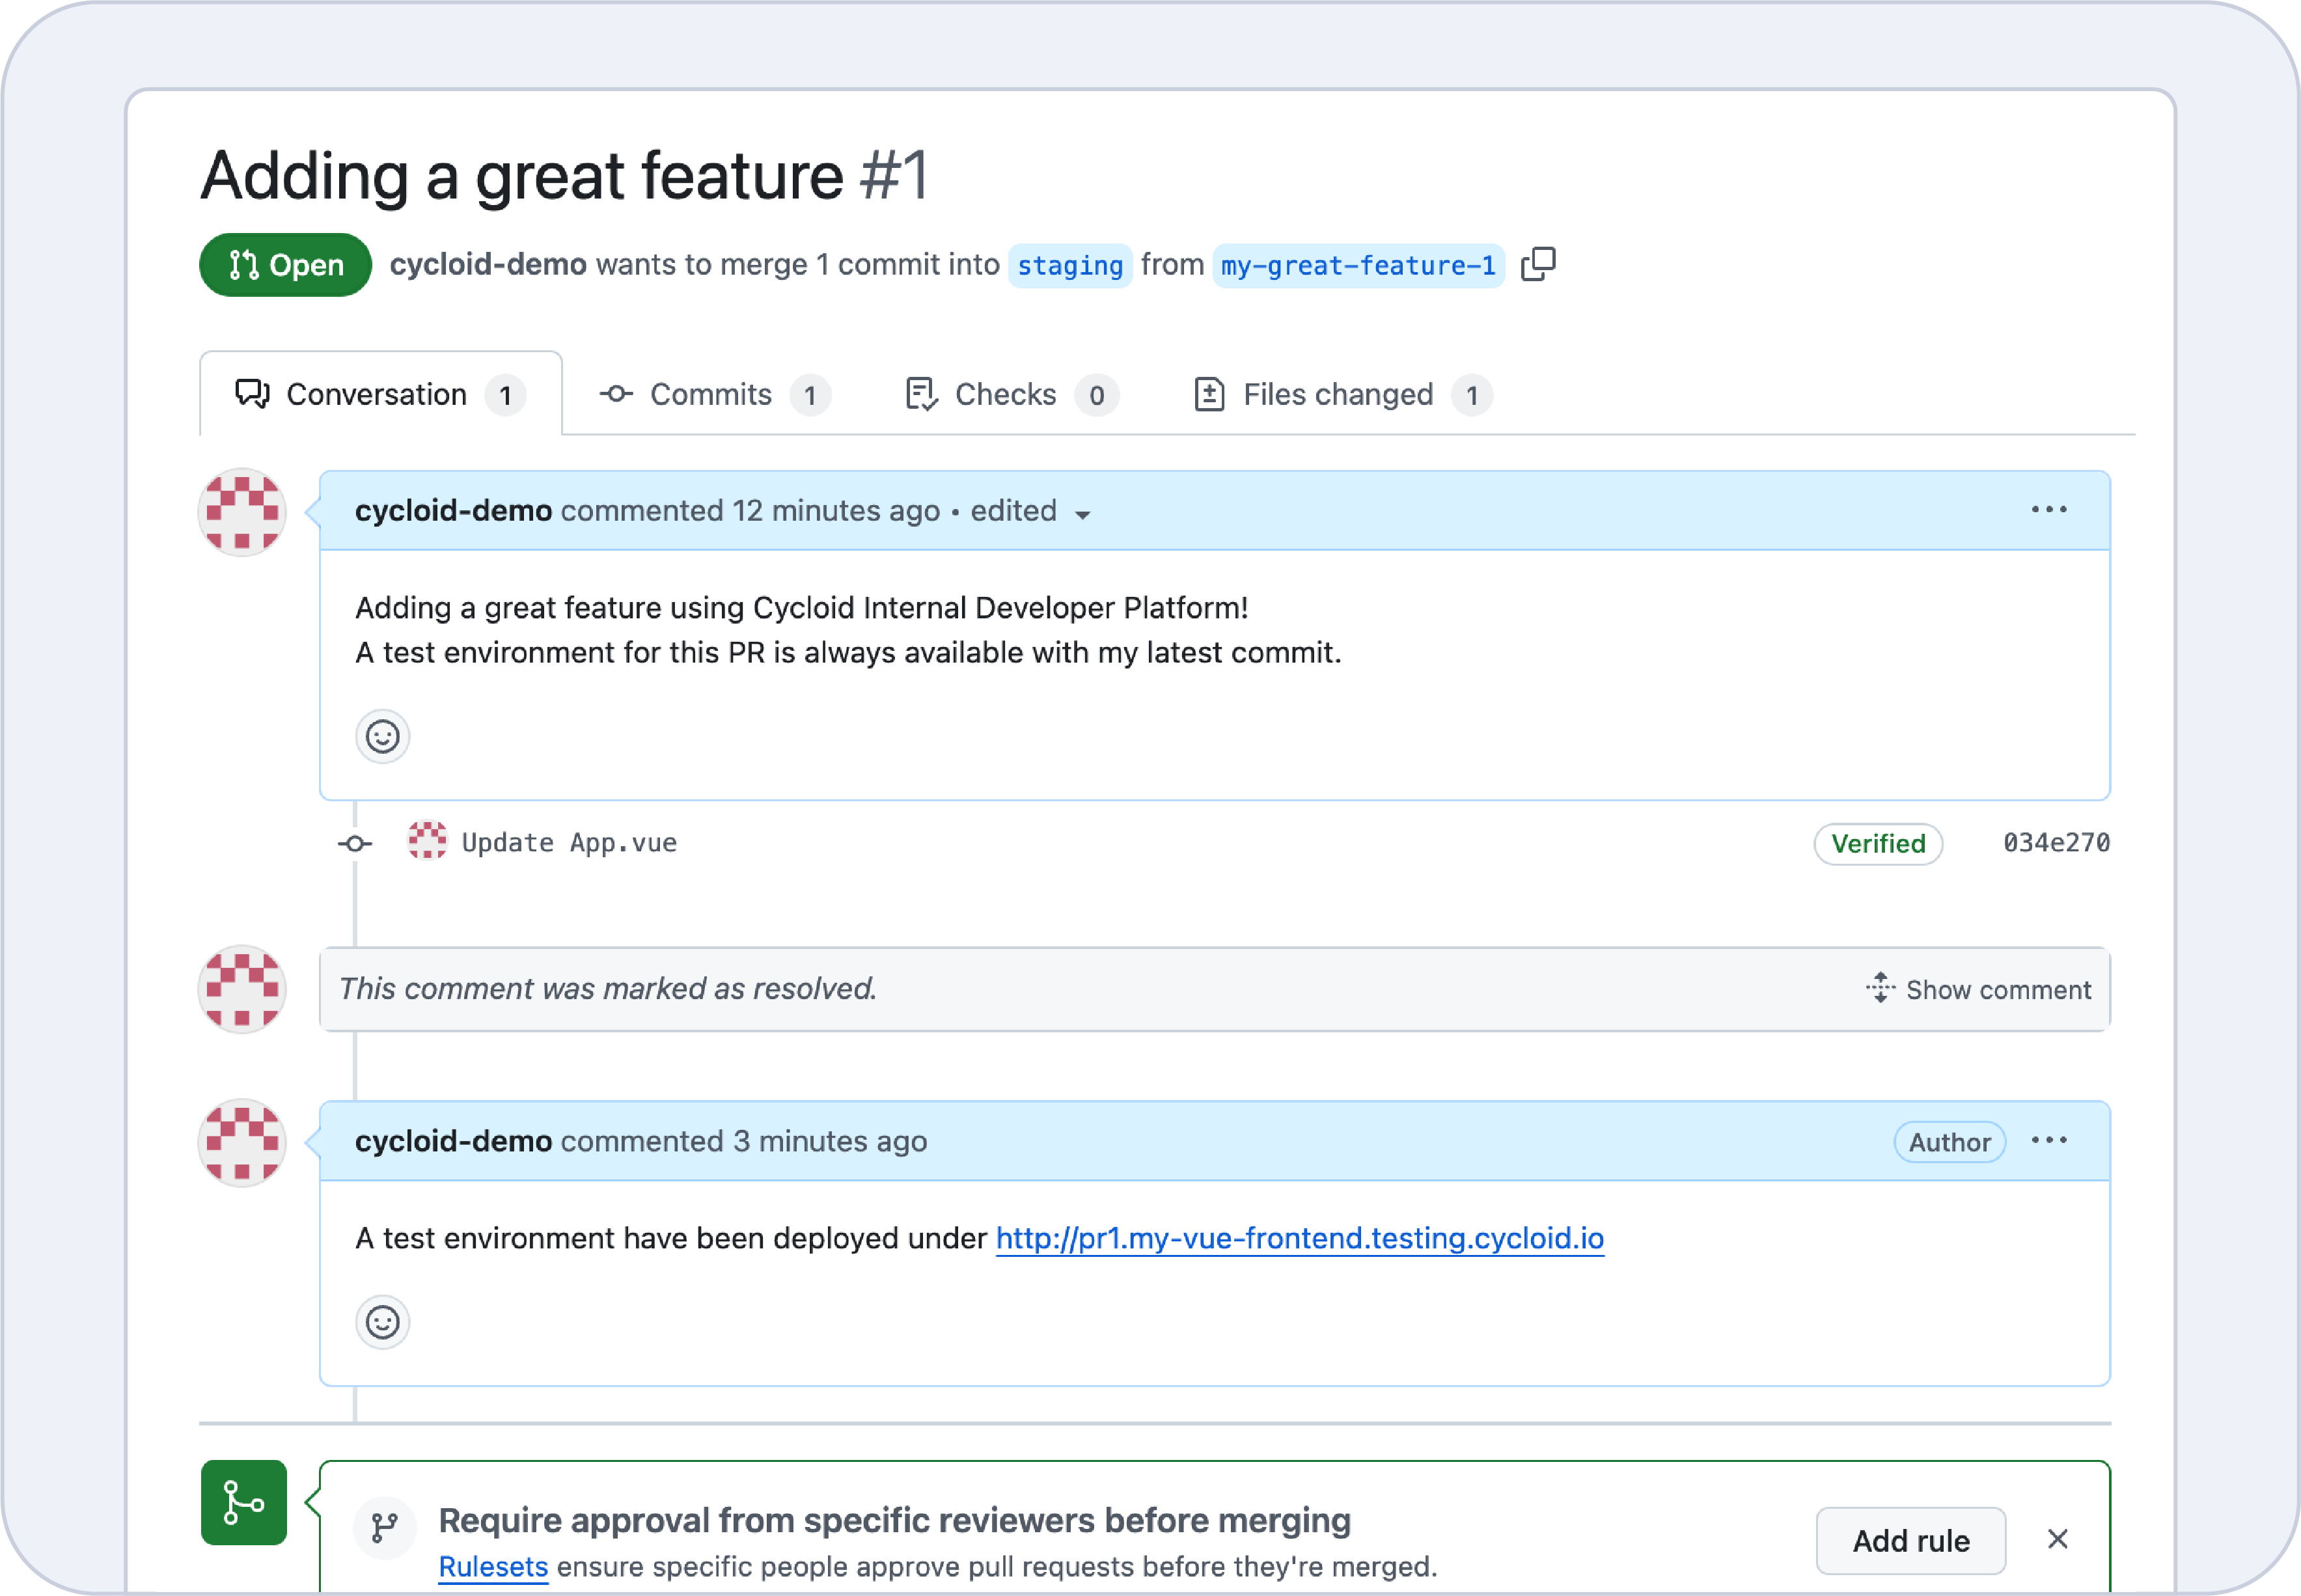Click the avatar beside the first comment
Screen dimensions: 2301x1596
(x=242, y=512)
